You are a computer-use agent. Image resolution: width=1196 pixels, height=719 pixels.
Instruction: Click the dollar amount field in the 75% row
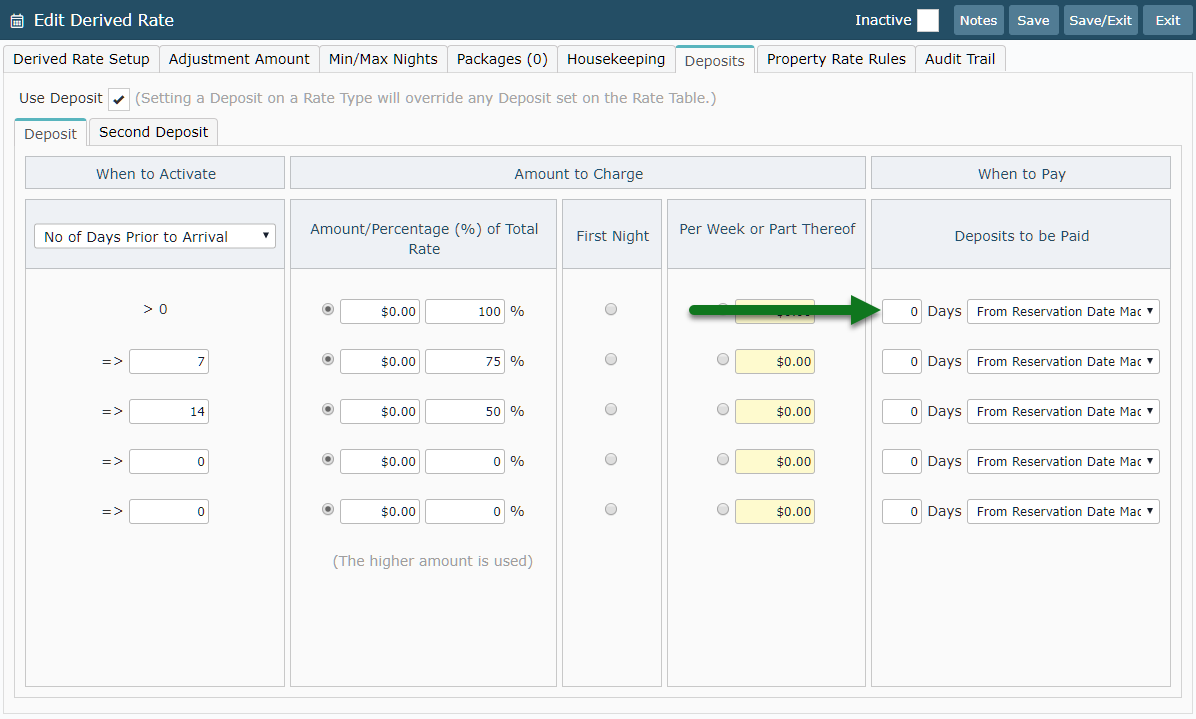[380, 361]
